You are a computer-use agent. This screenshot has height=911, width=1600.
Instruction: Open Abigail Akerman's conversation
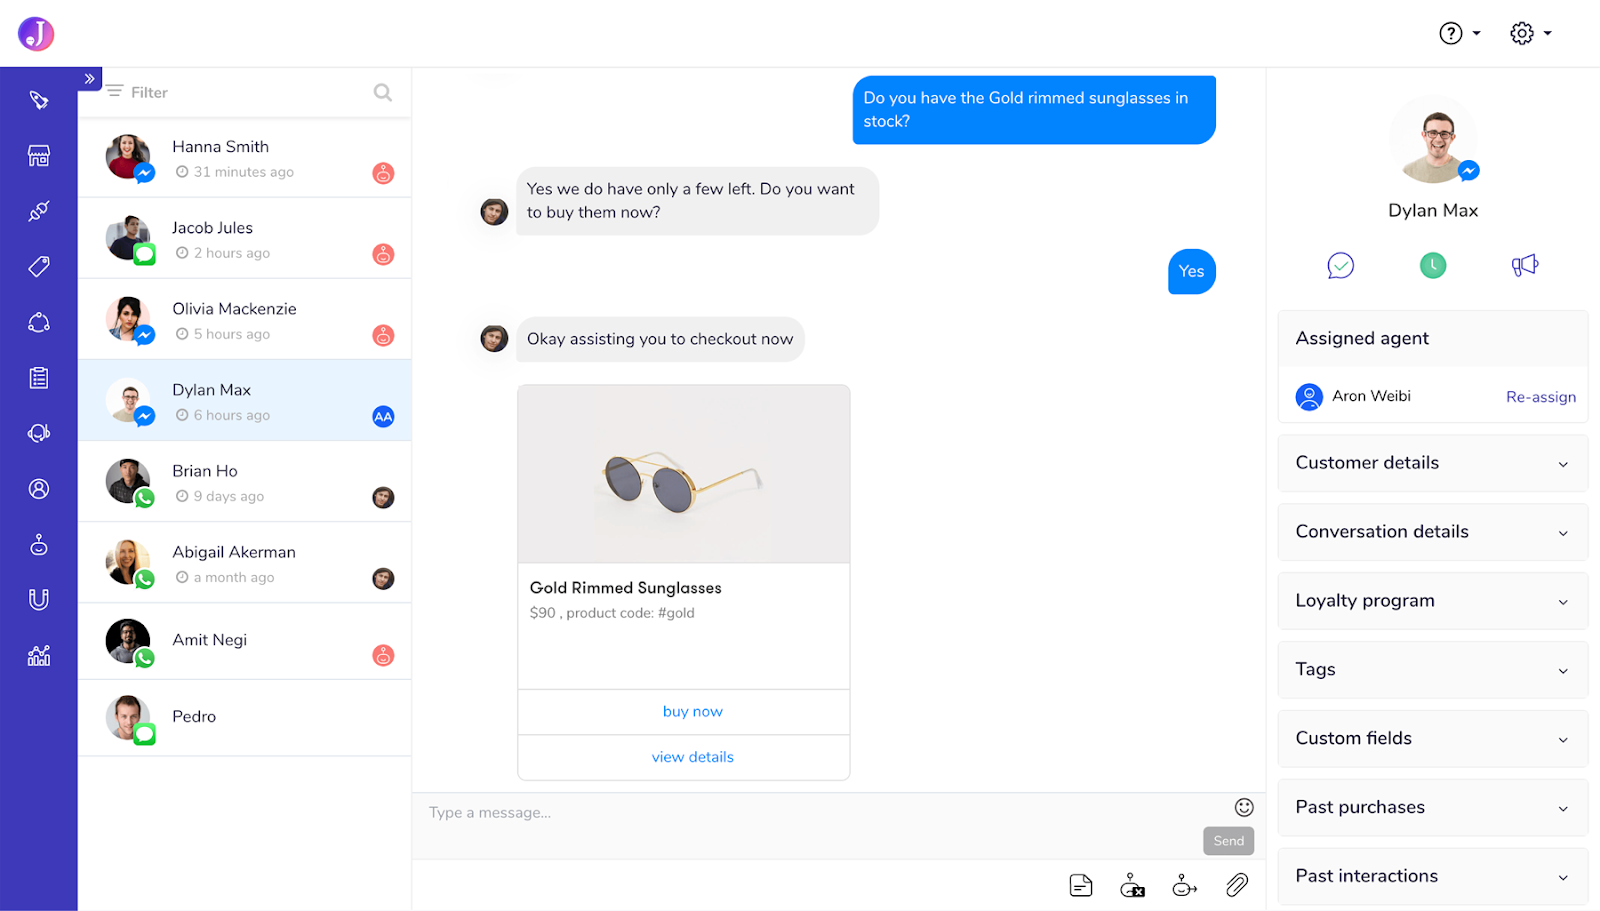245,563
